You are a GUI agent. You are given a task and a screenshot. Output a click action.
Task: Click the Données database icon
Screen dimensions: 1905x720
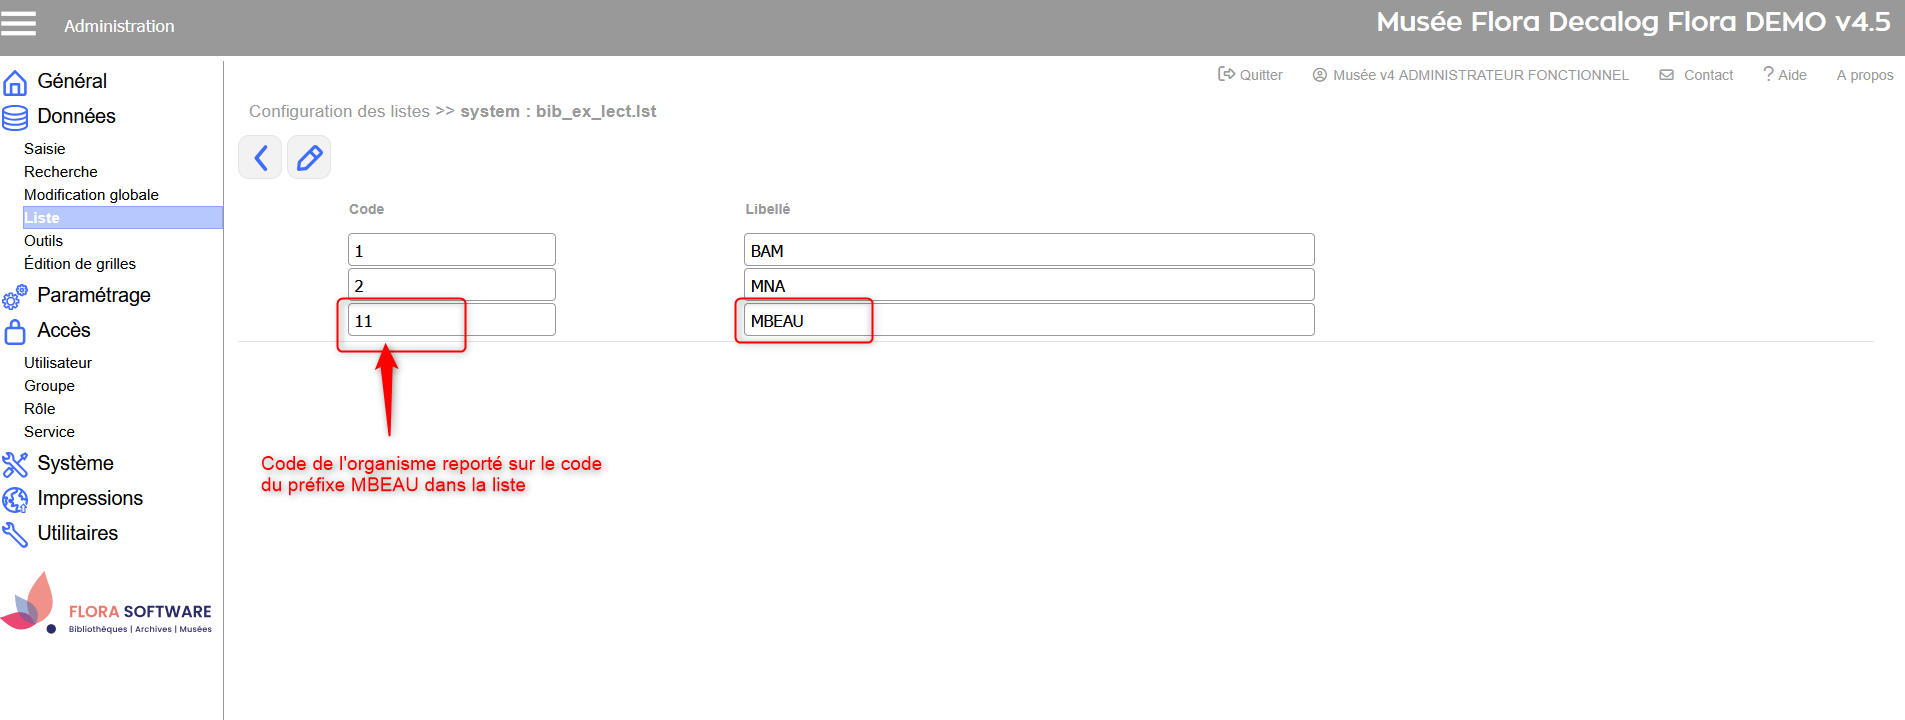[x=15, y=117]
